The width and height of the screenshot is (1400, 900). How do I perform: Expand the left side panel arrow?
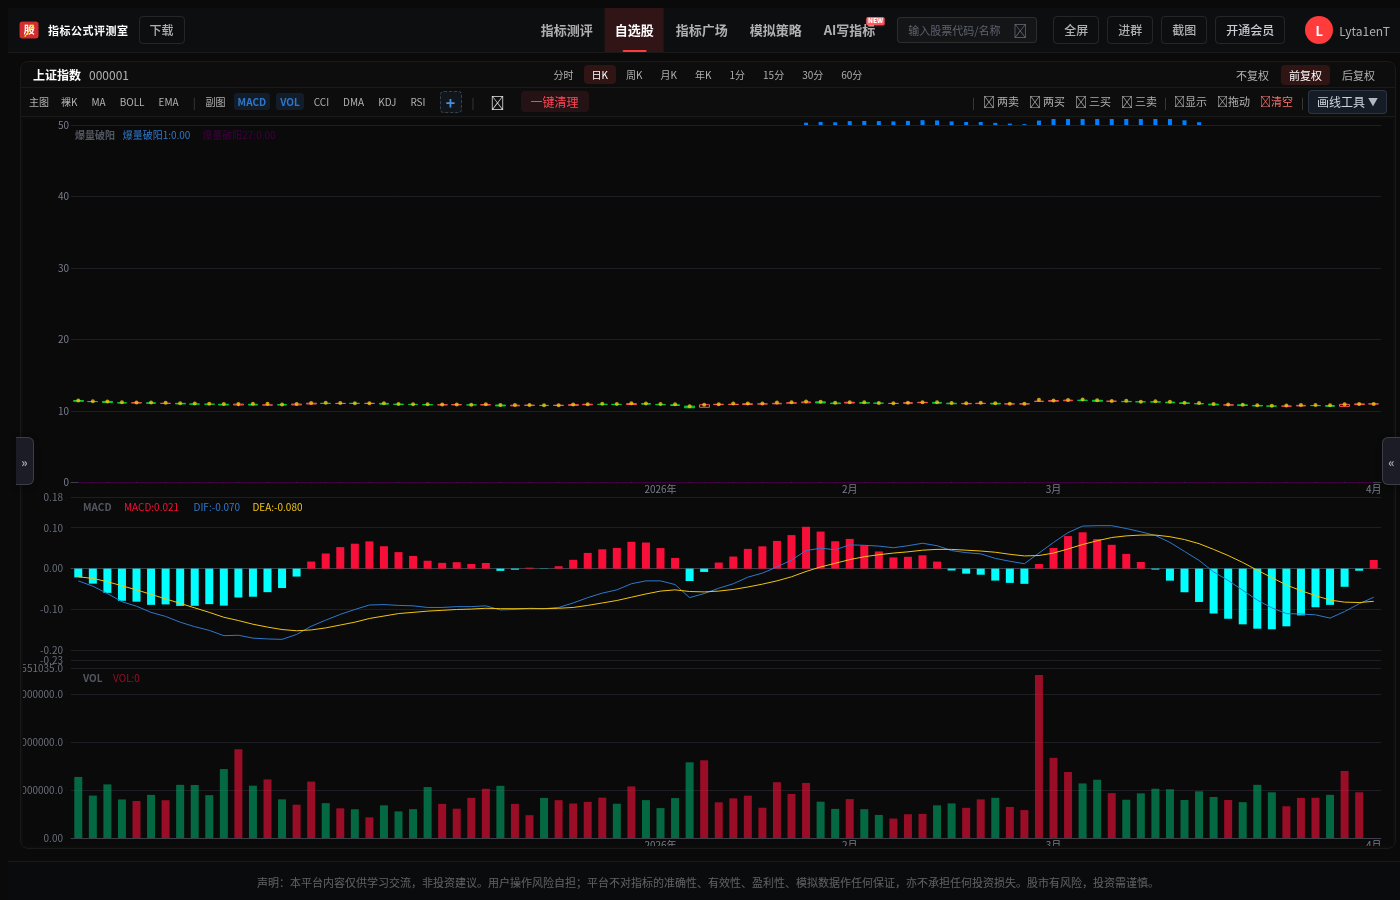click(25, 461)
